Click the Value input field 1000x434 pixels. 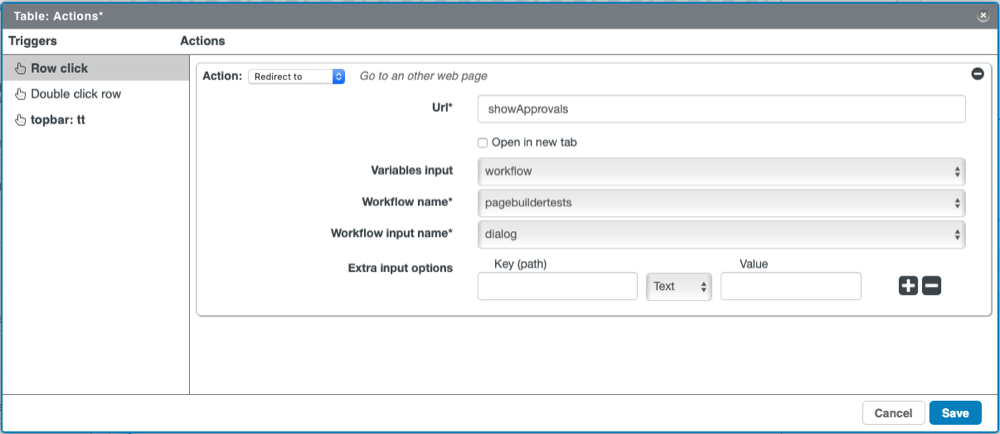pos(791,286)
